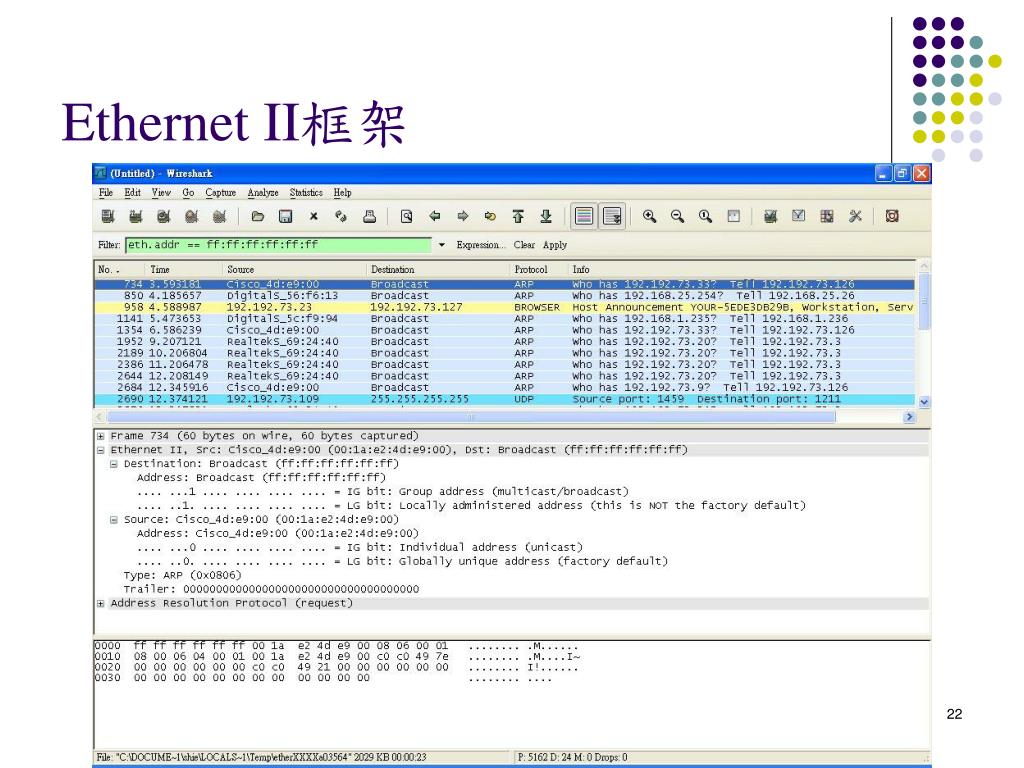Select Type: ARP (0x0806) line
Image resolution: width=1024 pixels, height=768 pixels.
(x=182, y=575)
